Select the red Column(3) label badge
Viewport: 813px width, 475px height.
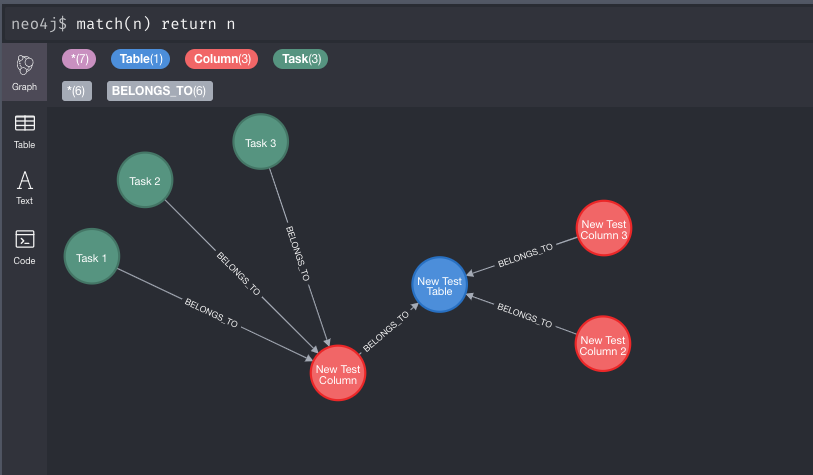(x=222, y=59)
